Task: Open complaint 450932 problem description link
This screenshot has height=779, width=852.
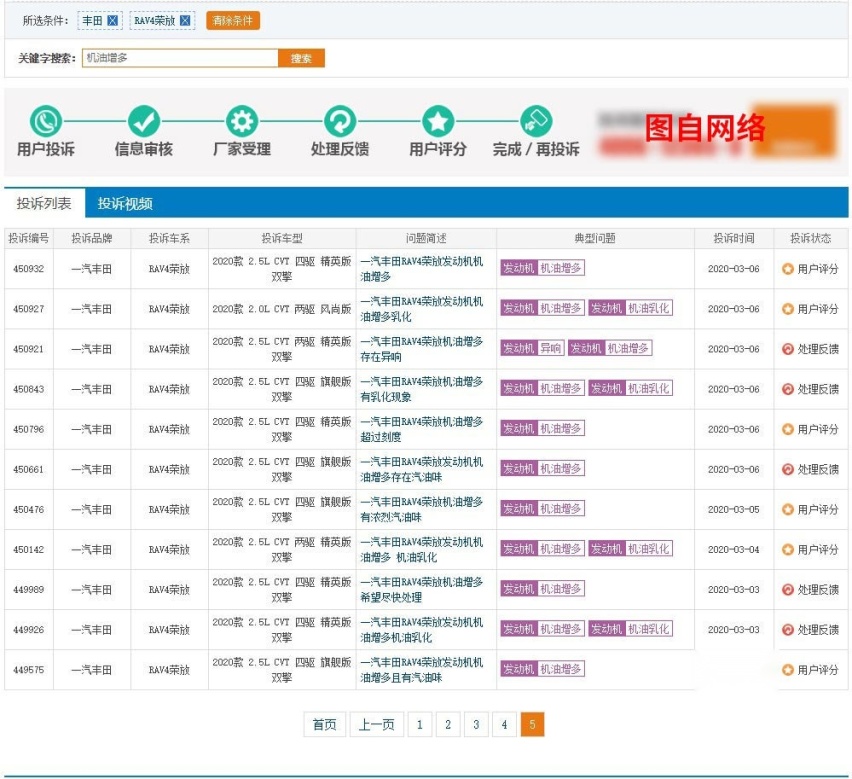Action: (422, 269)
